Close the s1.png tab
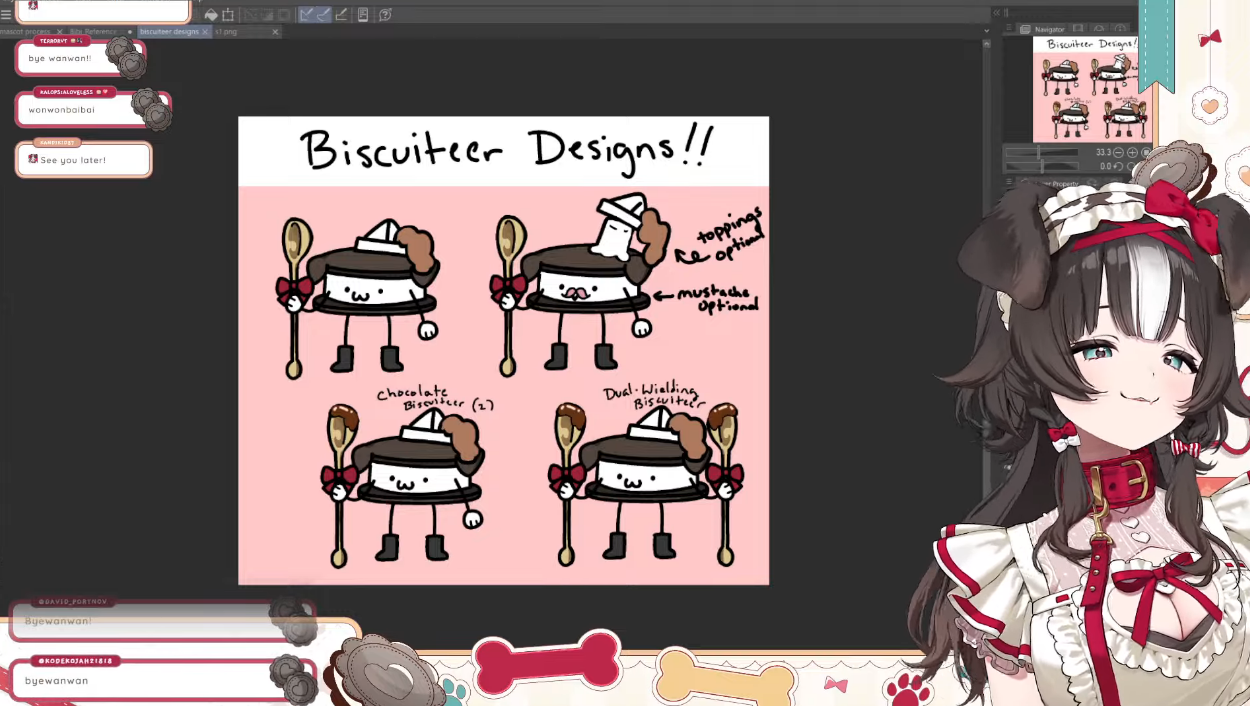 275,32
